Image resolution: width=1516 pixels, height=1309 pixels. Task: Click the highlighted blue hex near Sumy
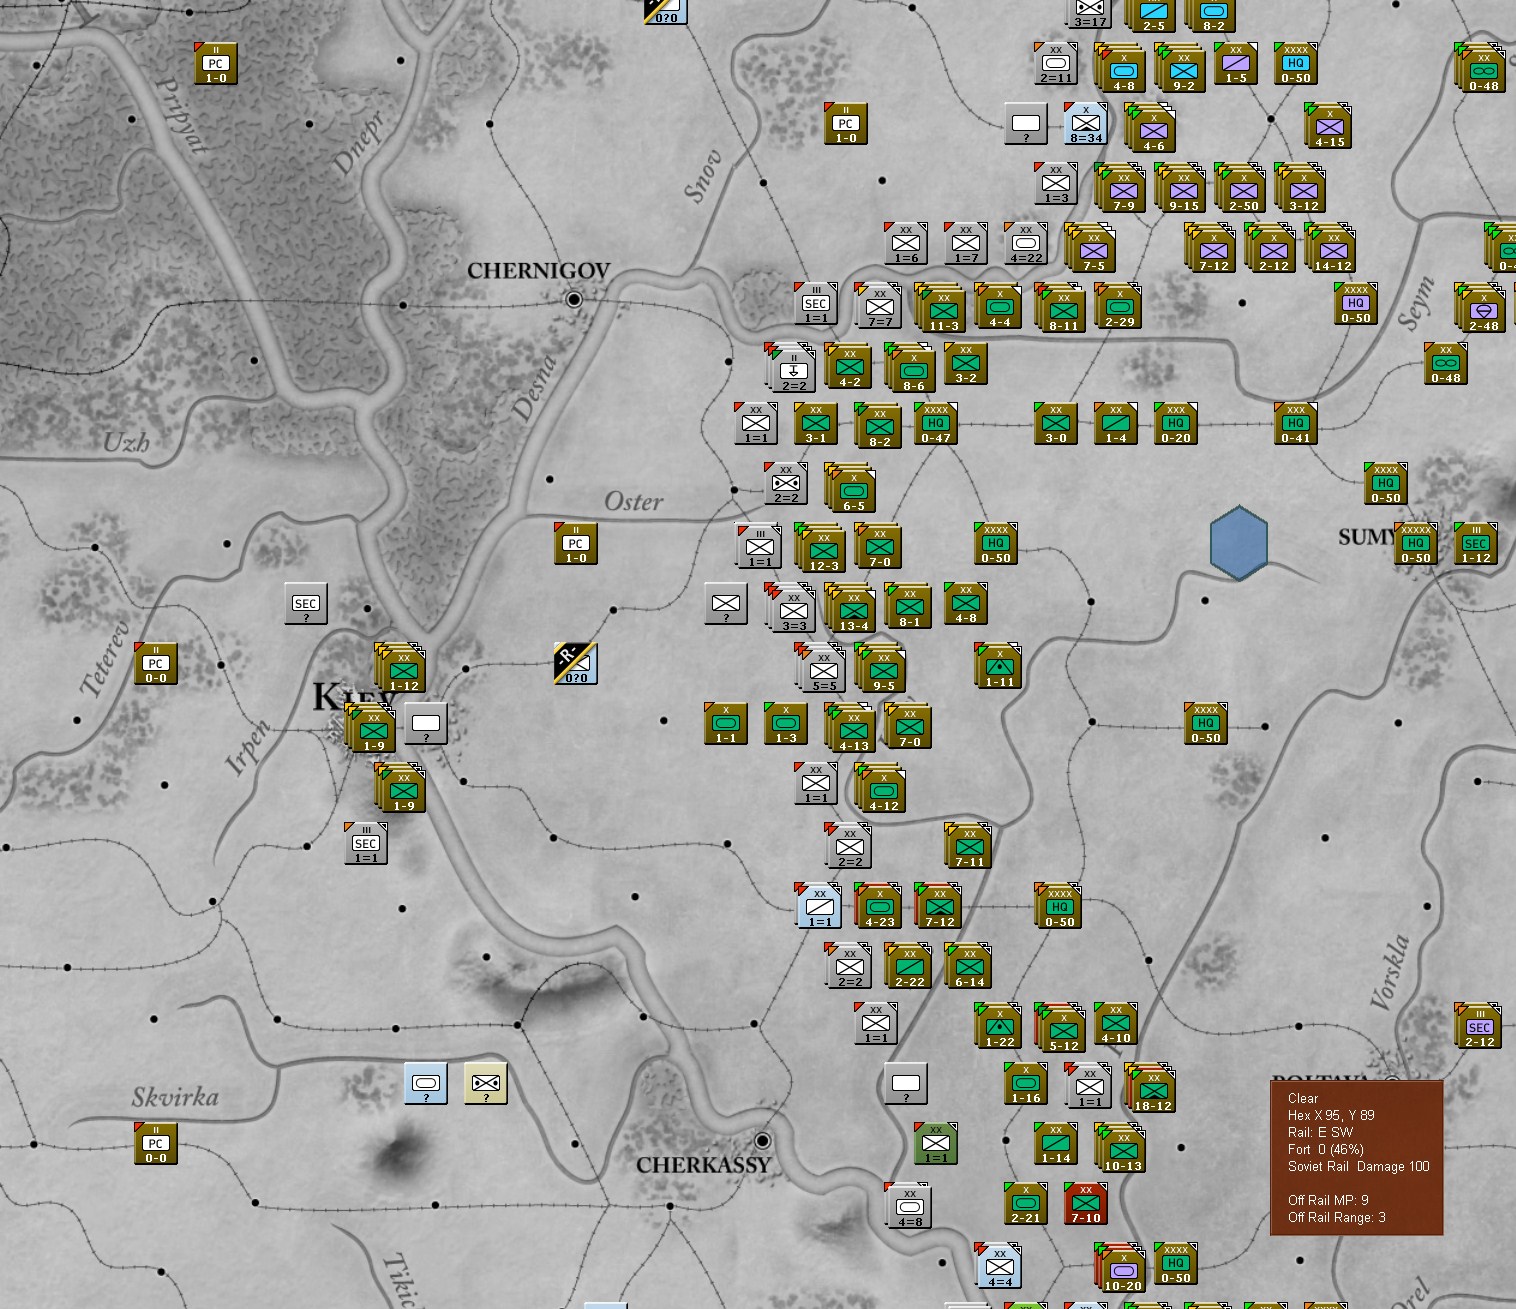click(1239, 543)
